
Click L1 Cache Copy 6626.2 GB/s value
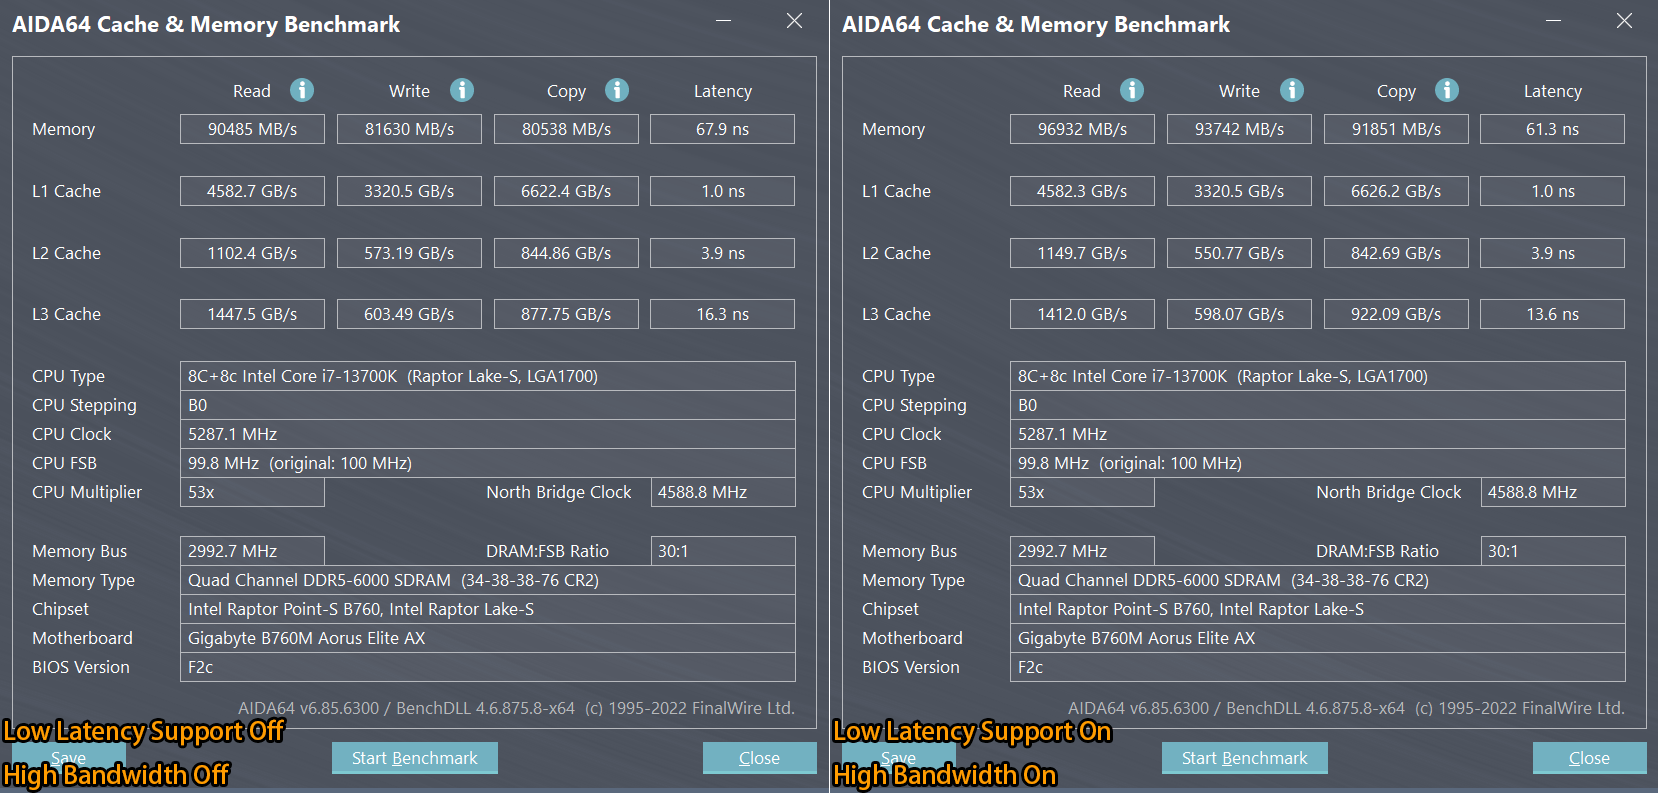click(1396, 191)
